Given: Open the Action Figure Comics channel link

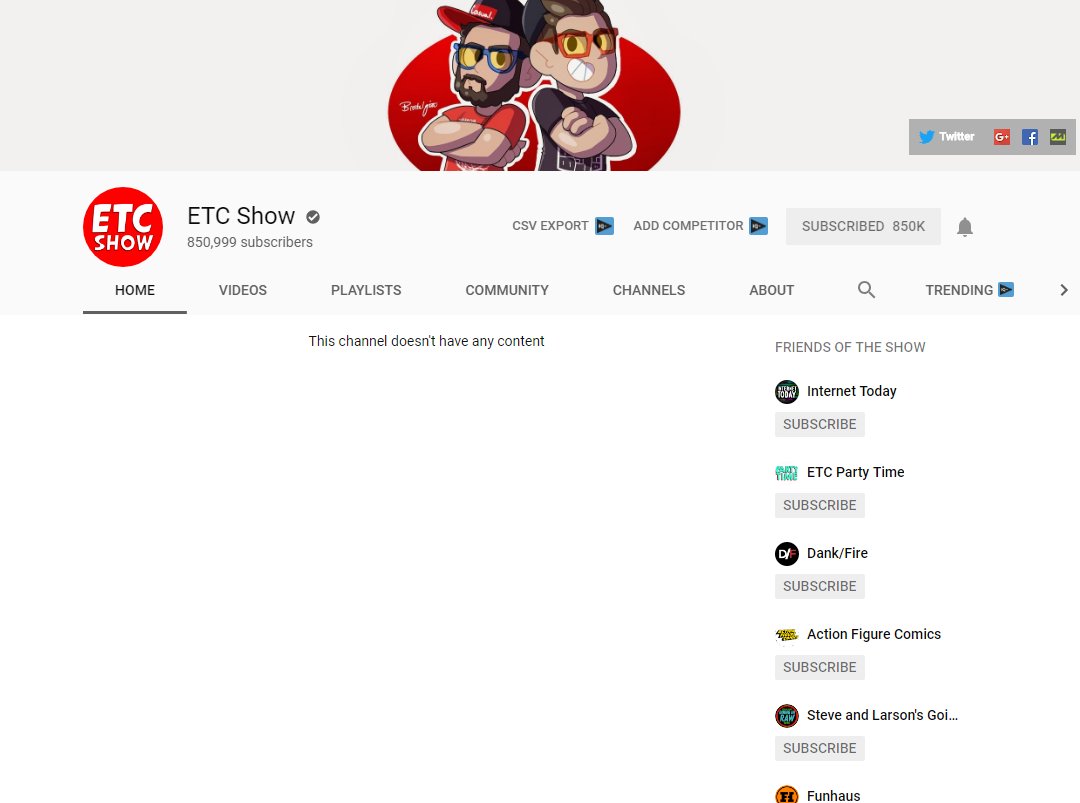Looking at the screenshot, I should [x=873, y=634].
